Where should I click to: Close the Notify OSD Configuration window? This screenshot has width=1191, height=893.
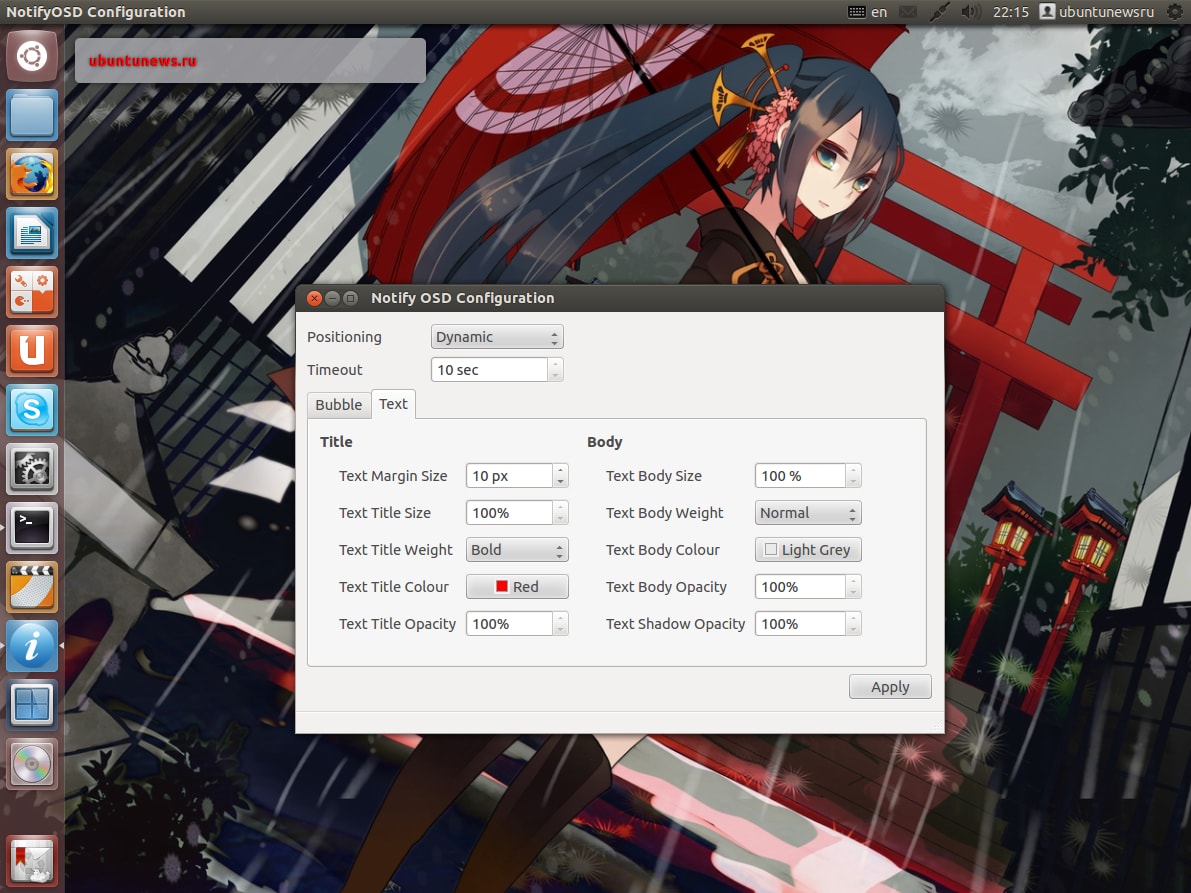314,298
